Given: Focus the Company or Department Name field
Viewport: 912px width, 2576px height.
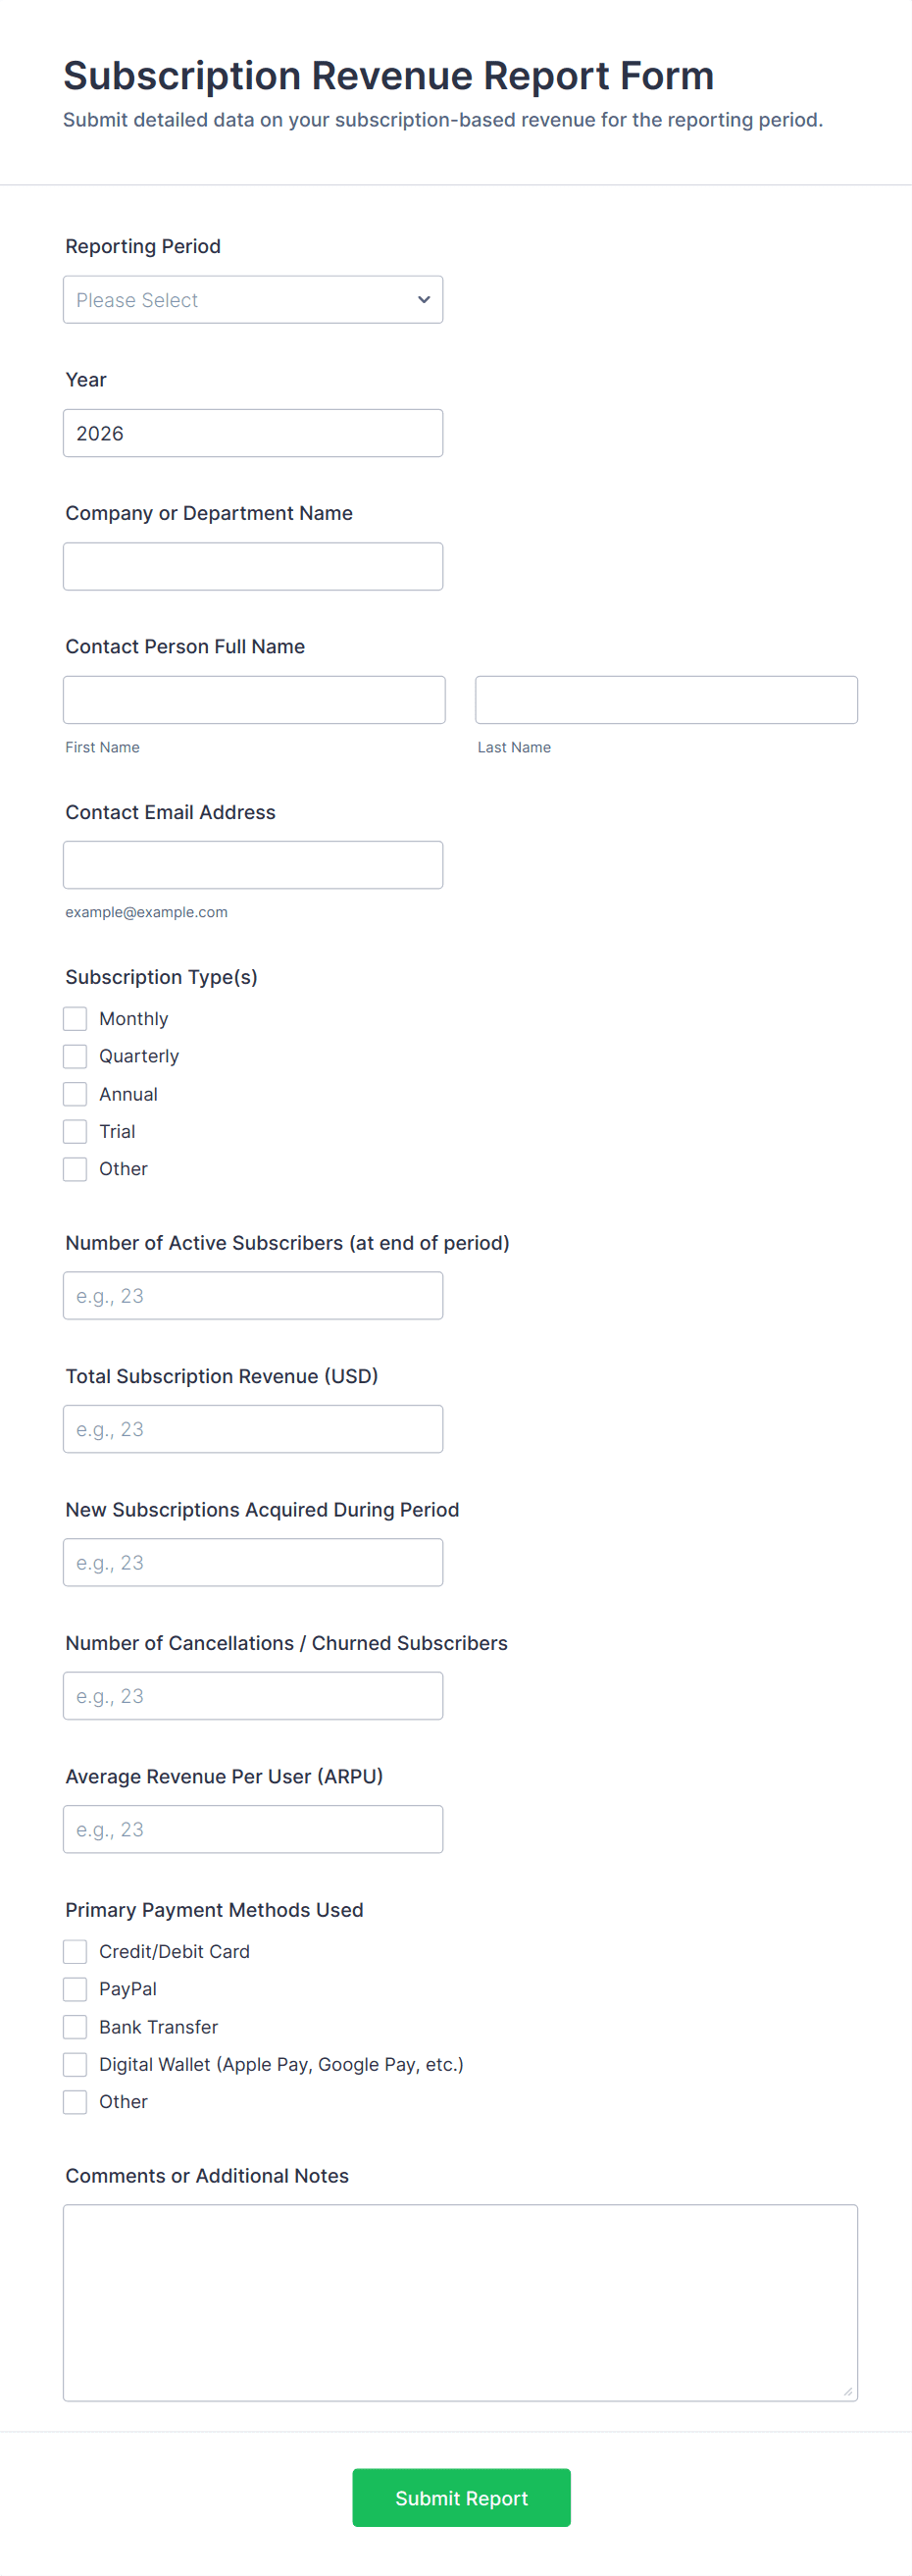Looking at the screenshot, I should (x=252, y=566).
